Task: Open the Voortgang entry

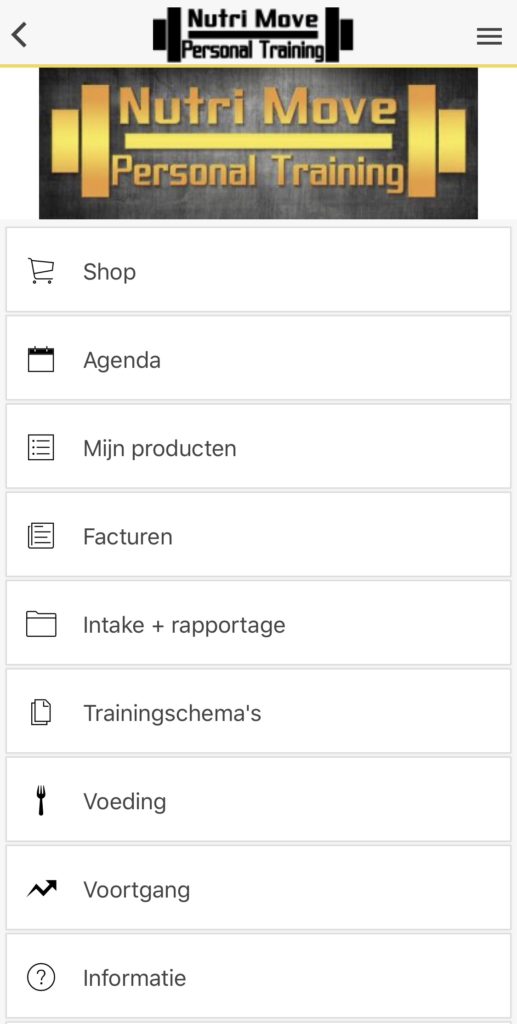Action: coord(258,888)
